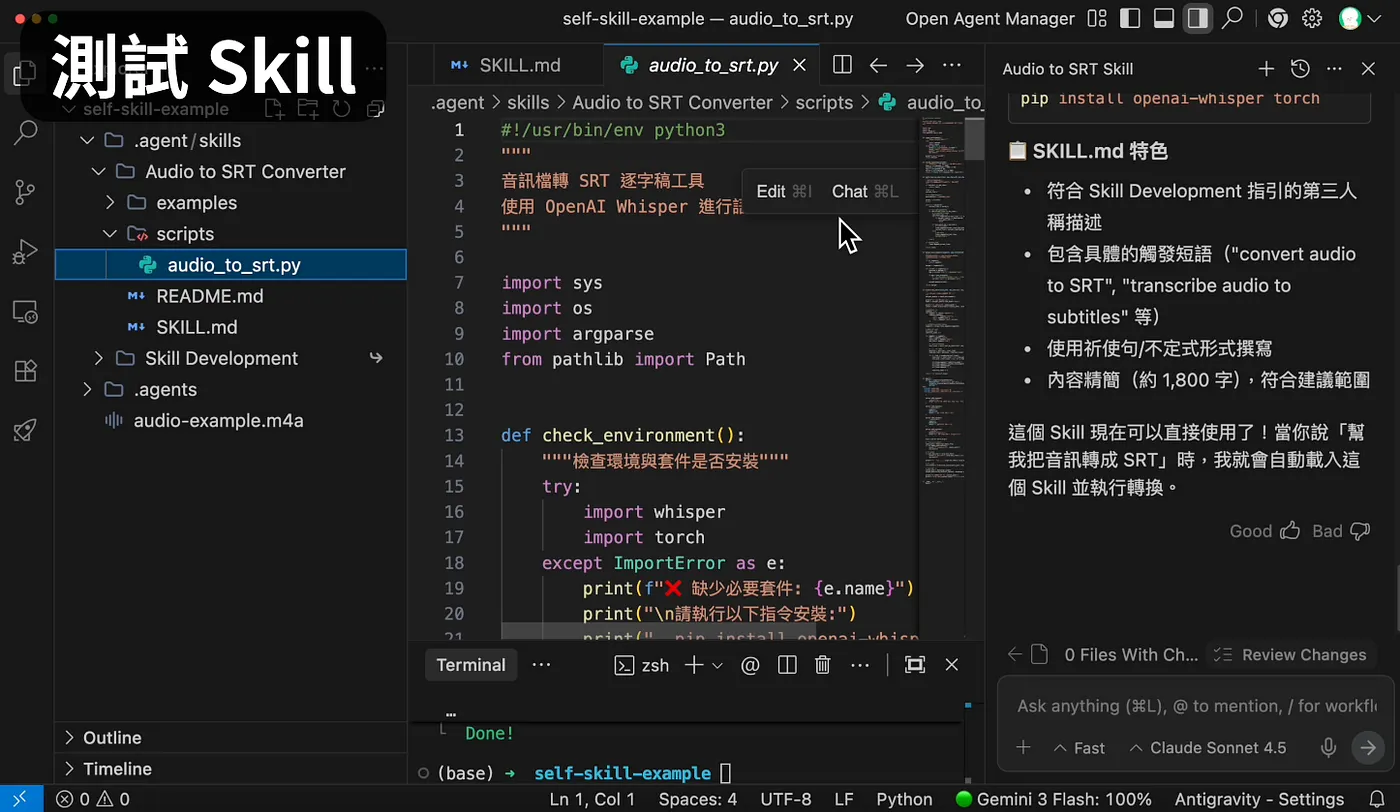Click the Review Changes button
The height and width of the screenshot is (812, 1400).
click(1292, 655)
